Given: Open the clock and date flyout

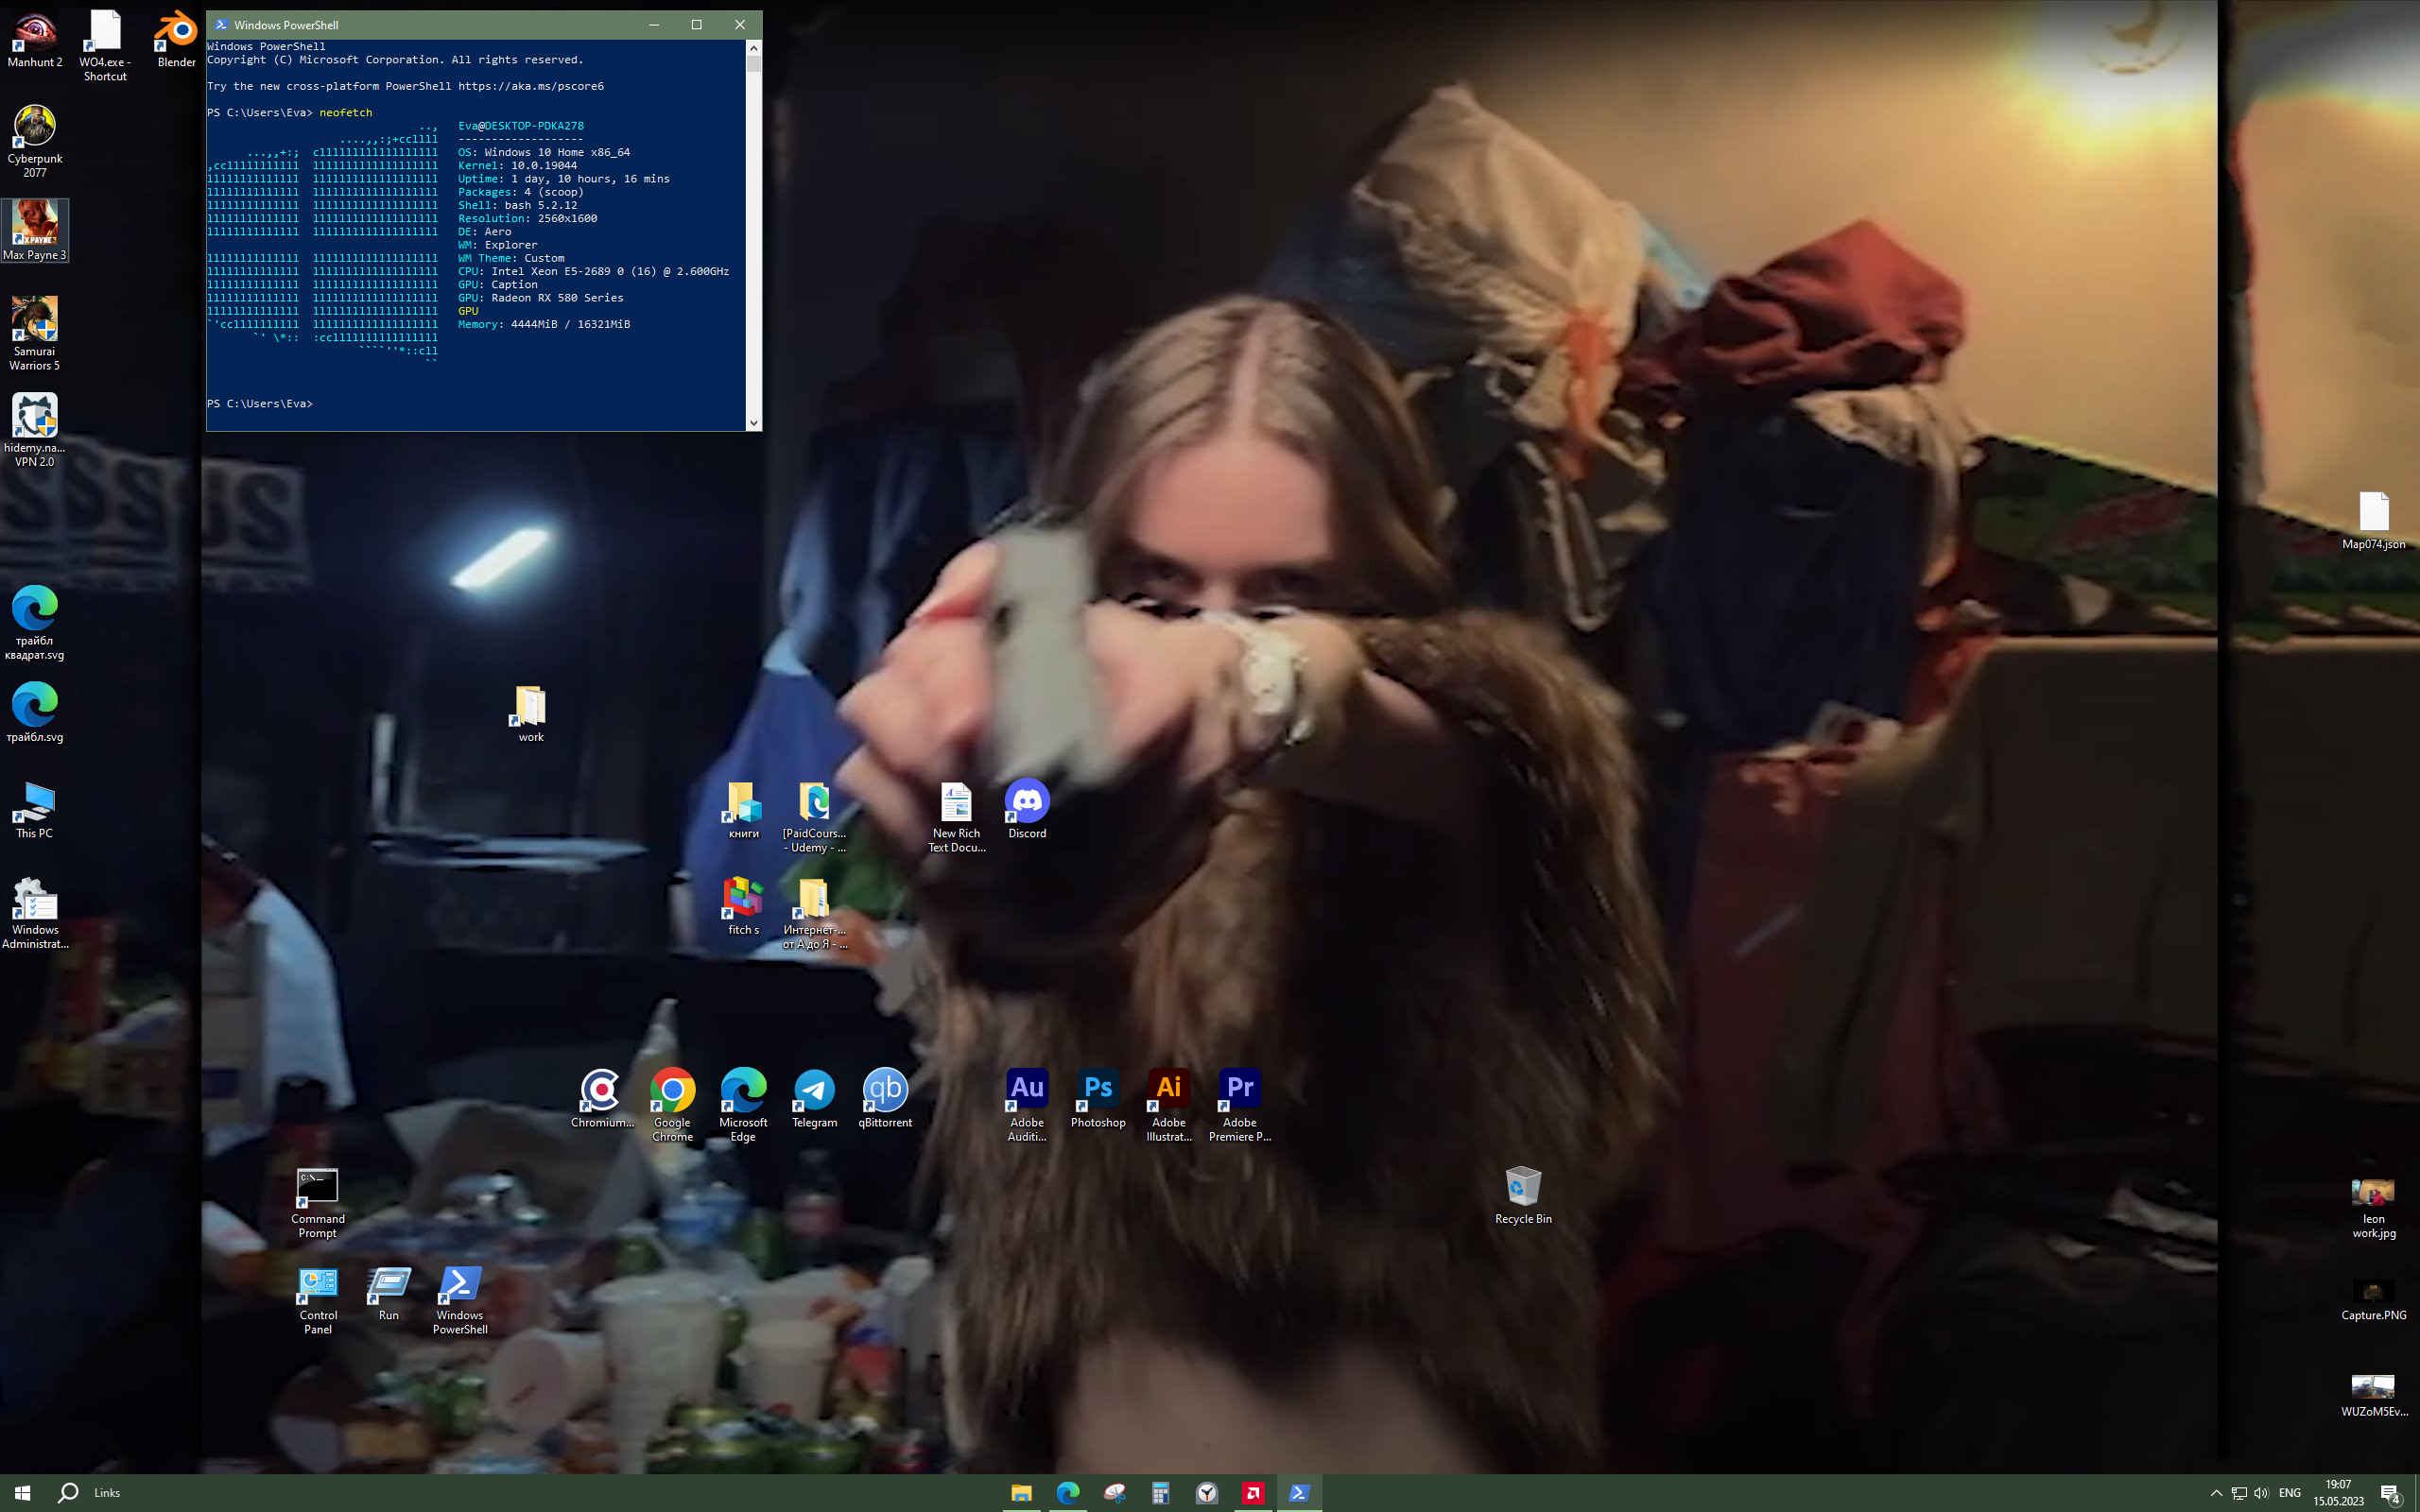Looking at the screenshot, I should pyautogui.click(x=2338, y=1493).
